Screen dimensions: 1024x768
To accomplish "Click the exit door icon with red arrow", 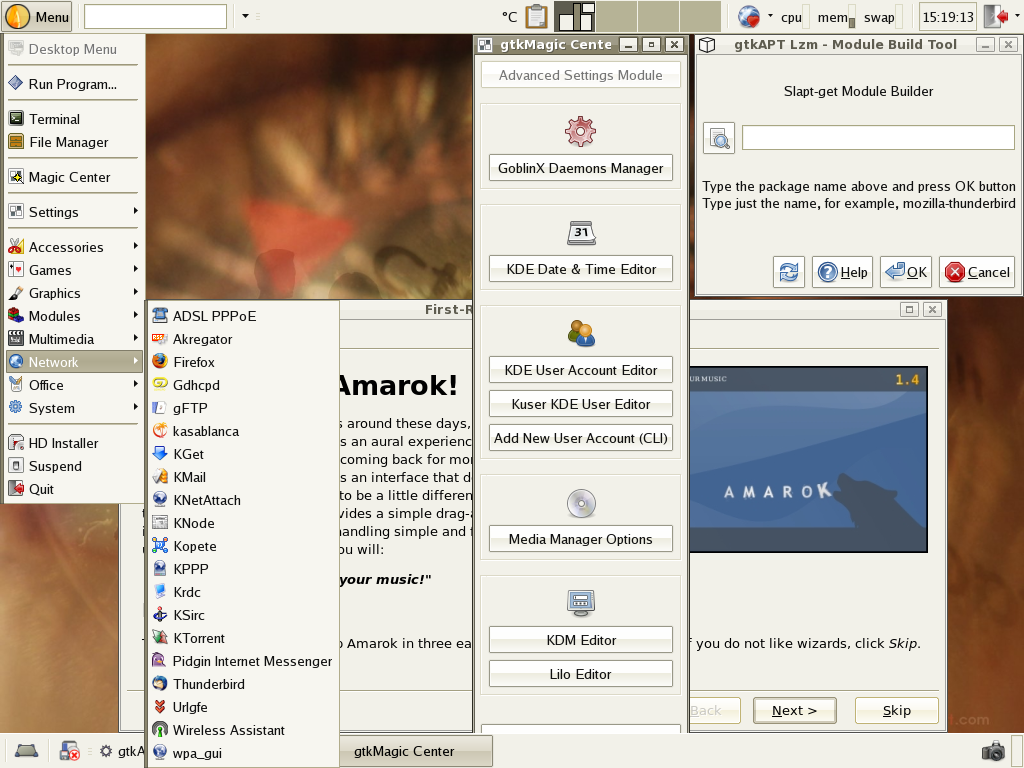I will tap(996, 16).
